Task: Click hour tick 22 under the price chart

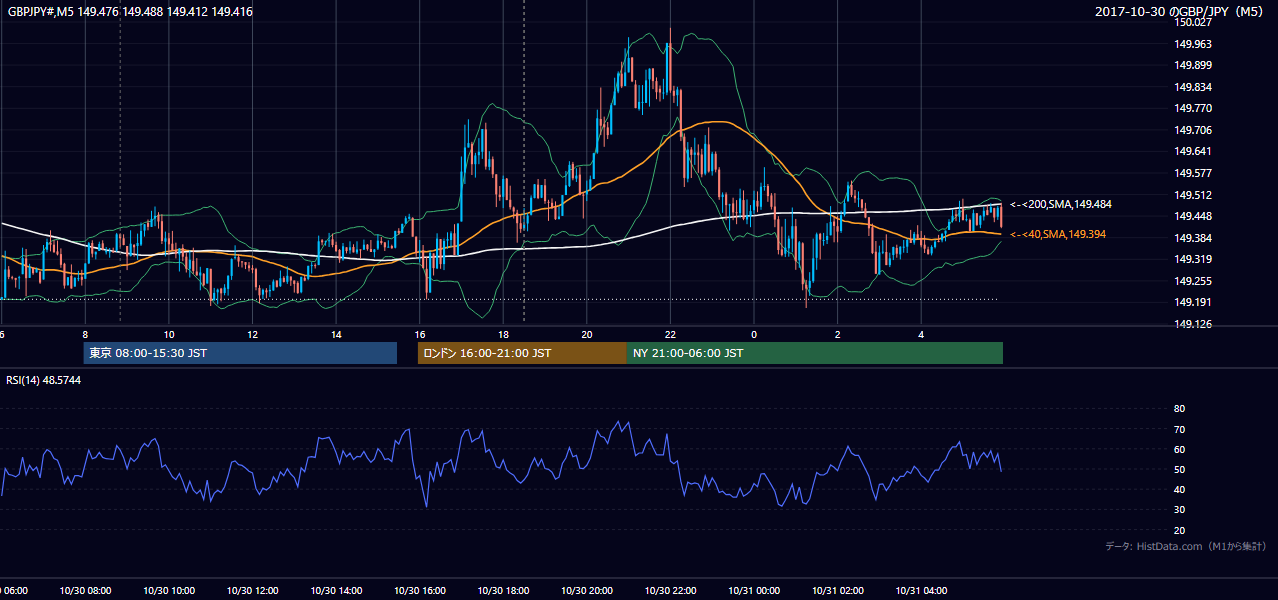Action: pyautogui.click(x=670, y=334)
